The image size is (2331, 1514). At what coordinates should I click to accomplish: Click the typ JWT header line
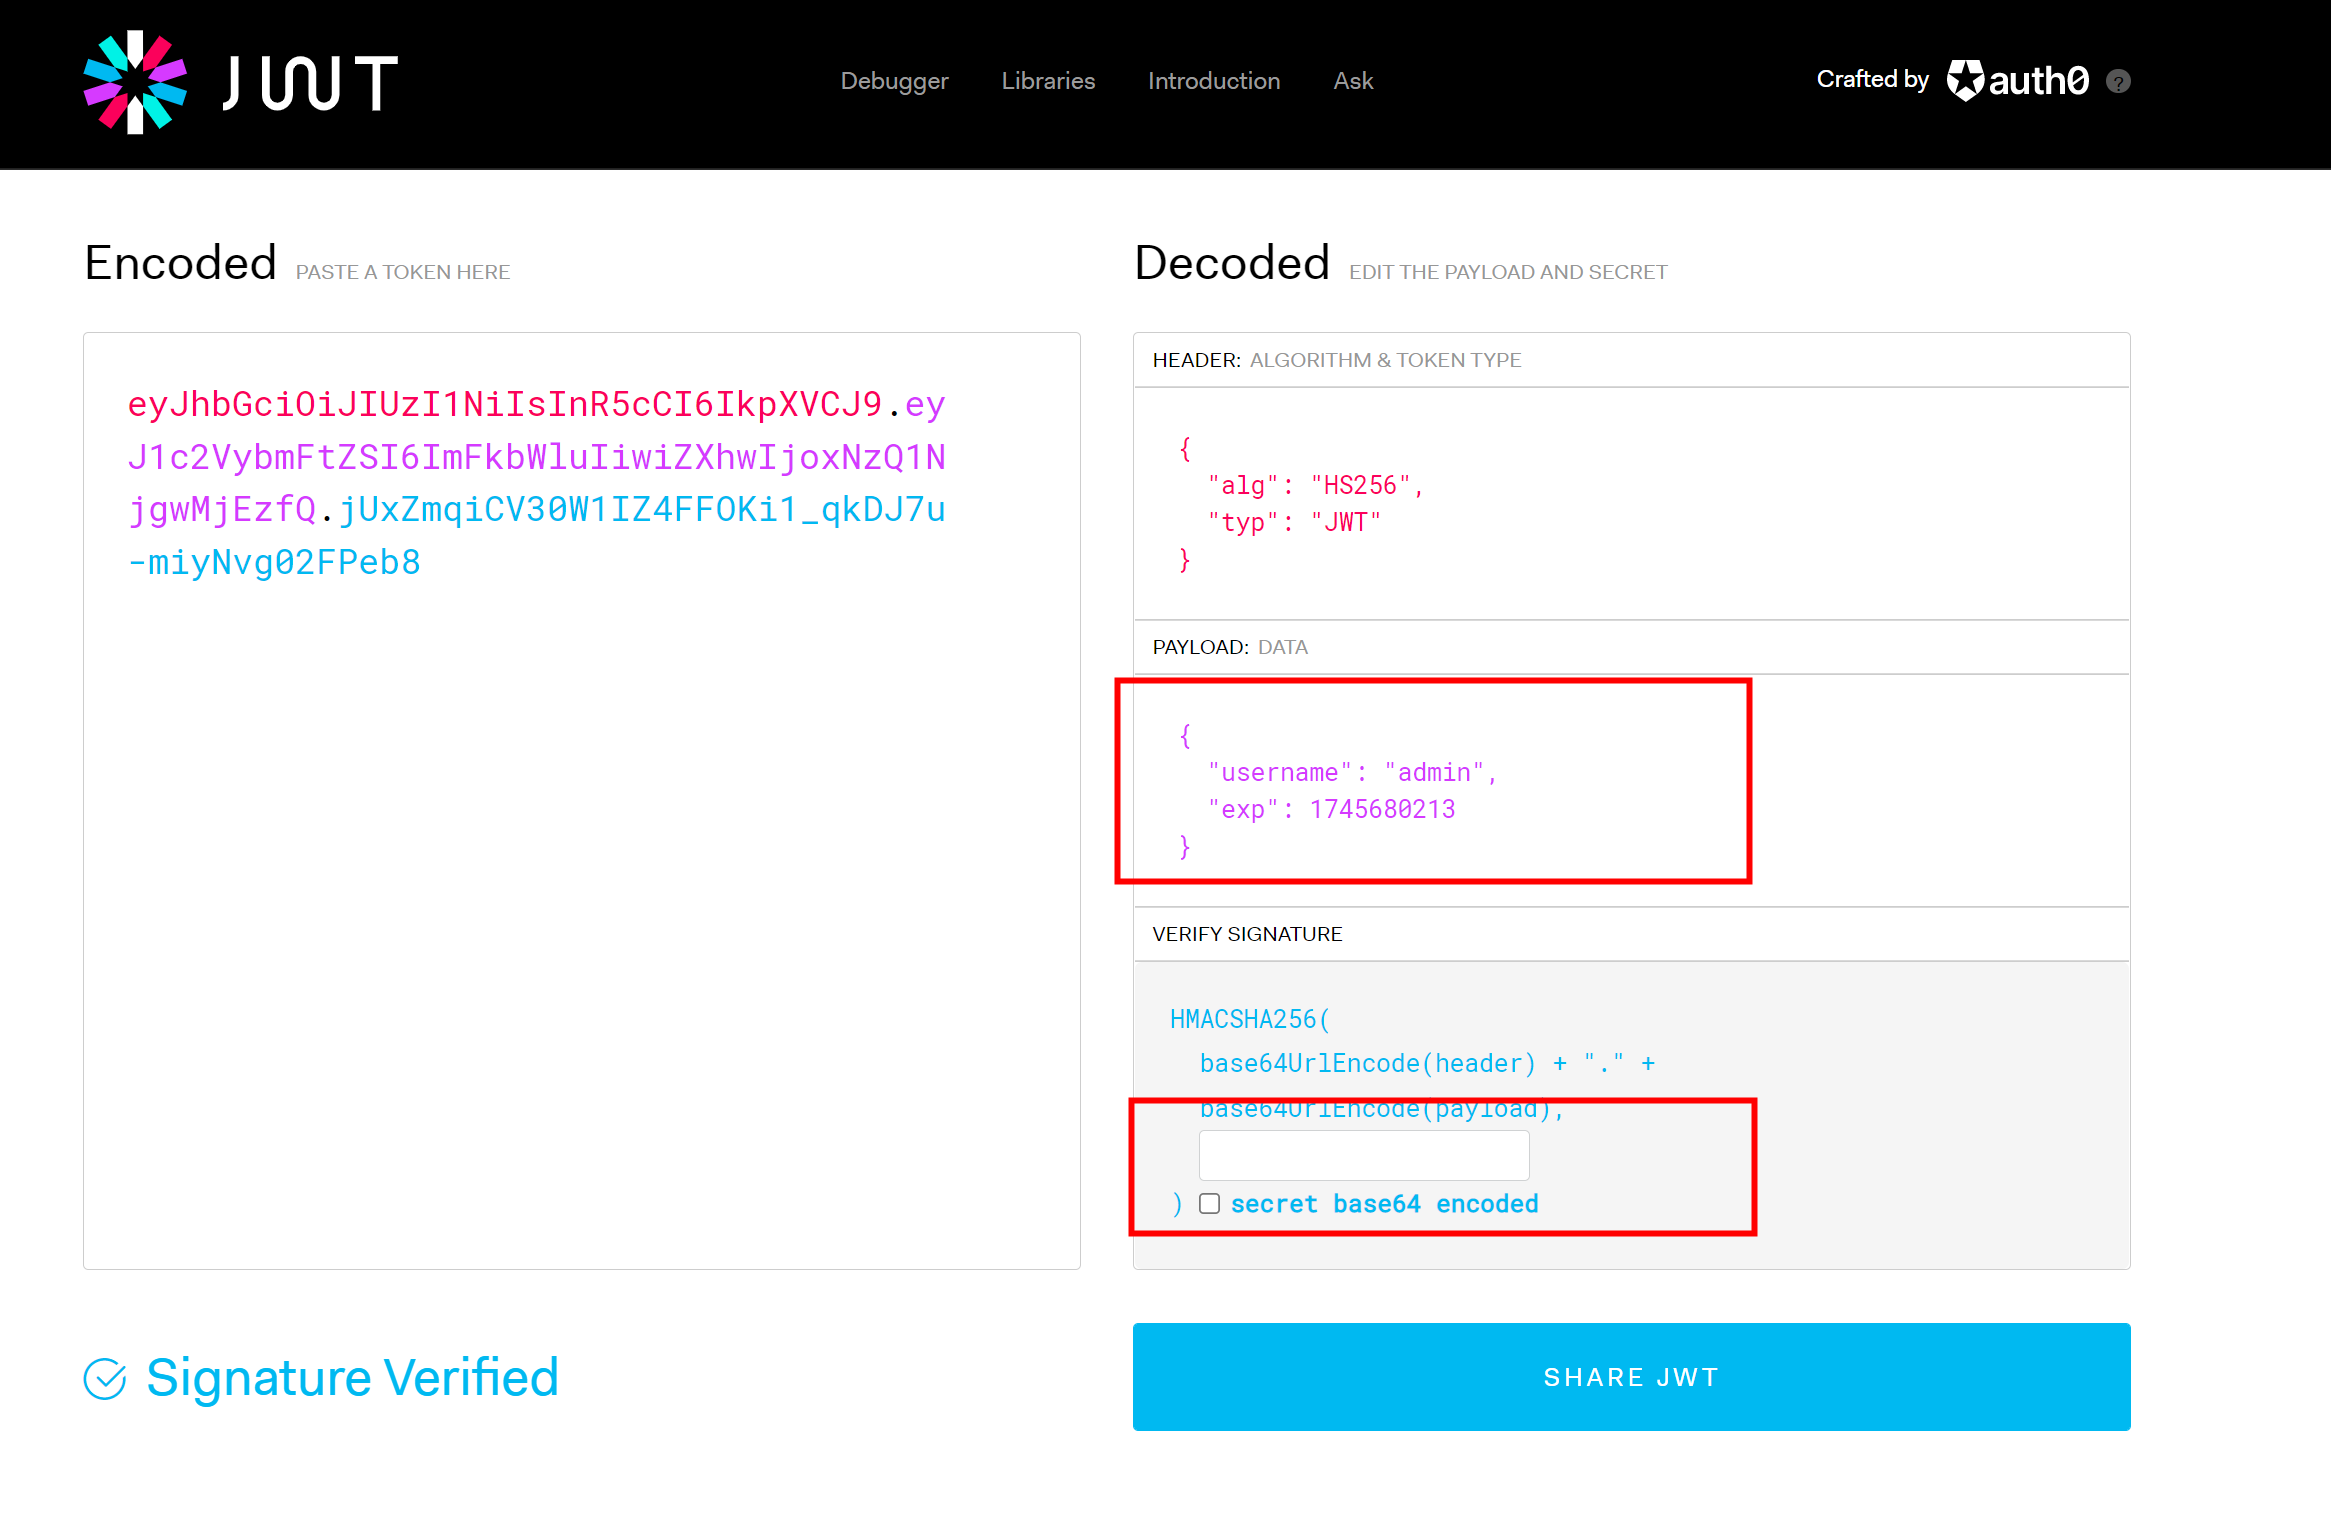click(x=1294, y=523)
